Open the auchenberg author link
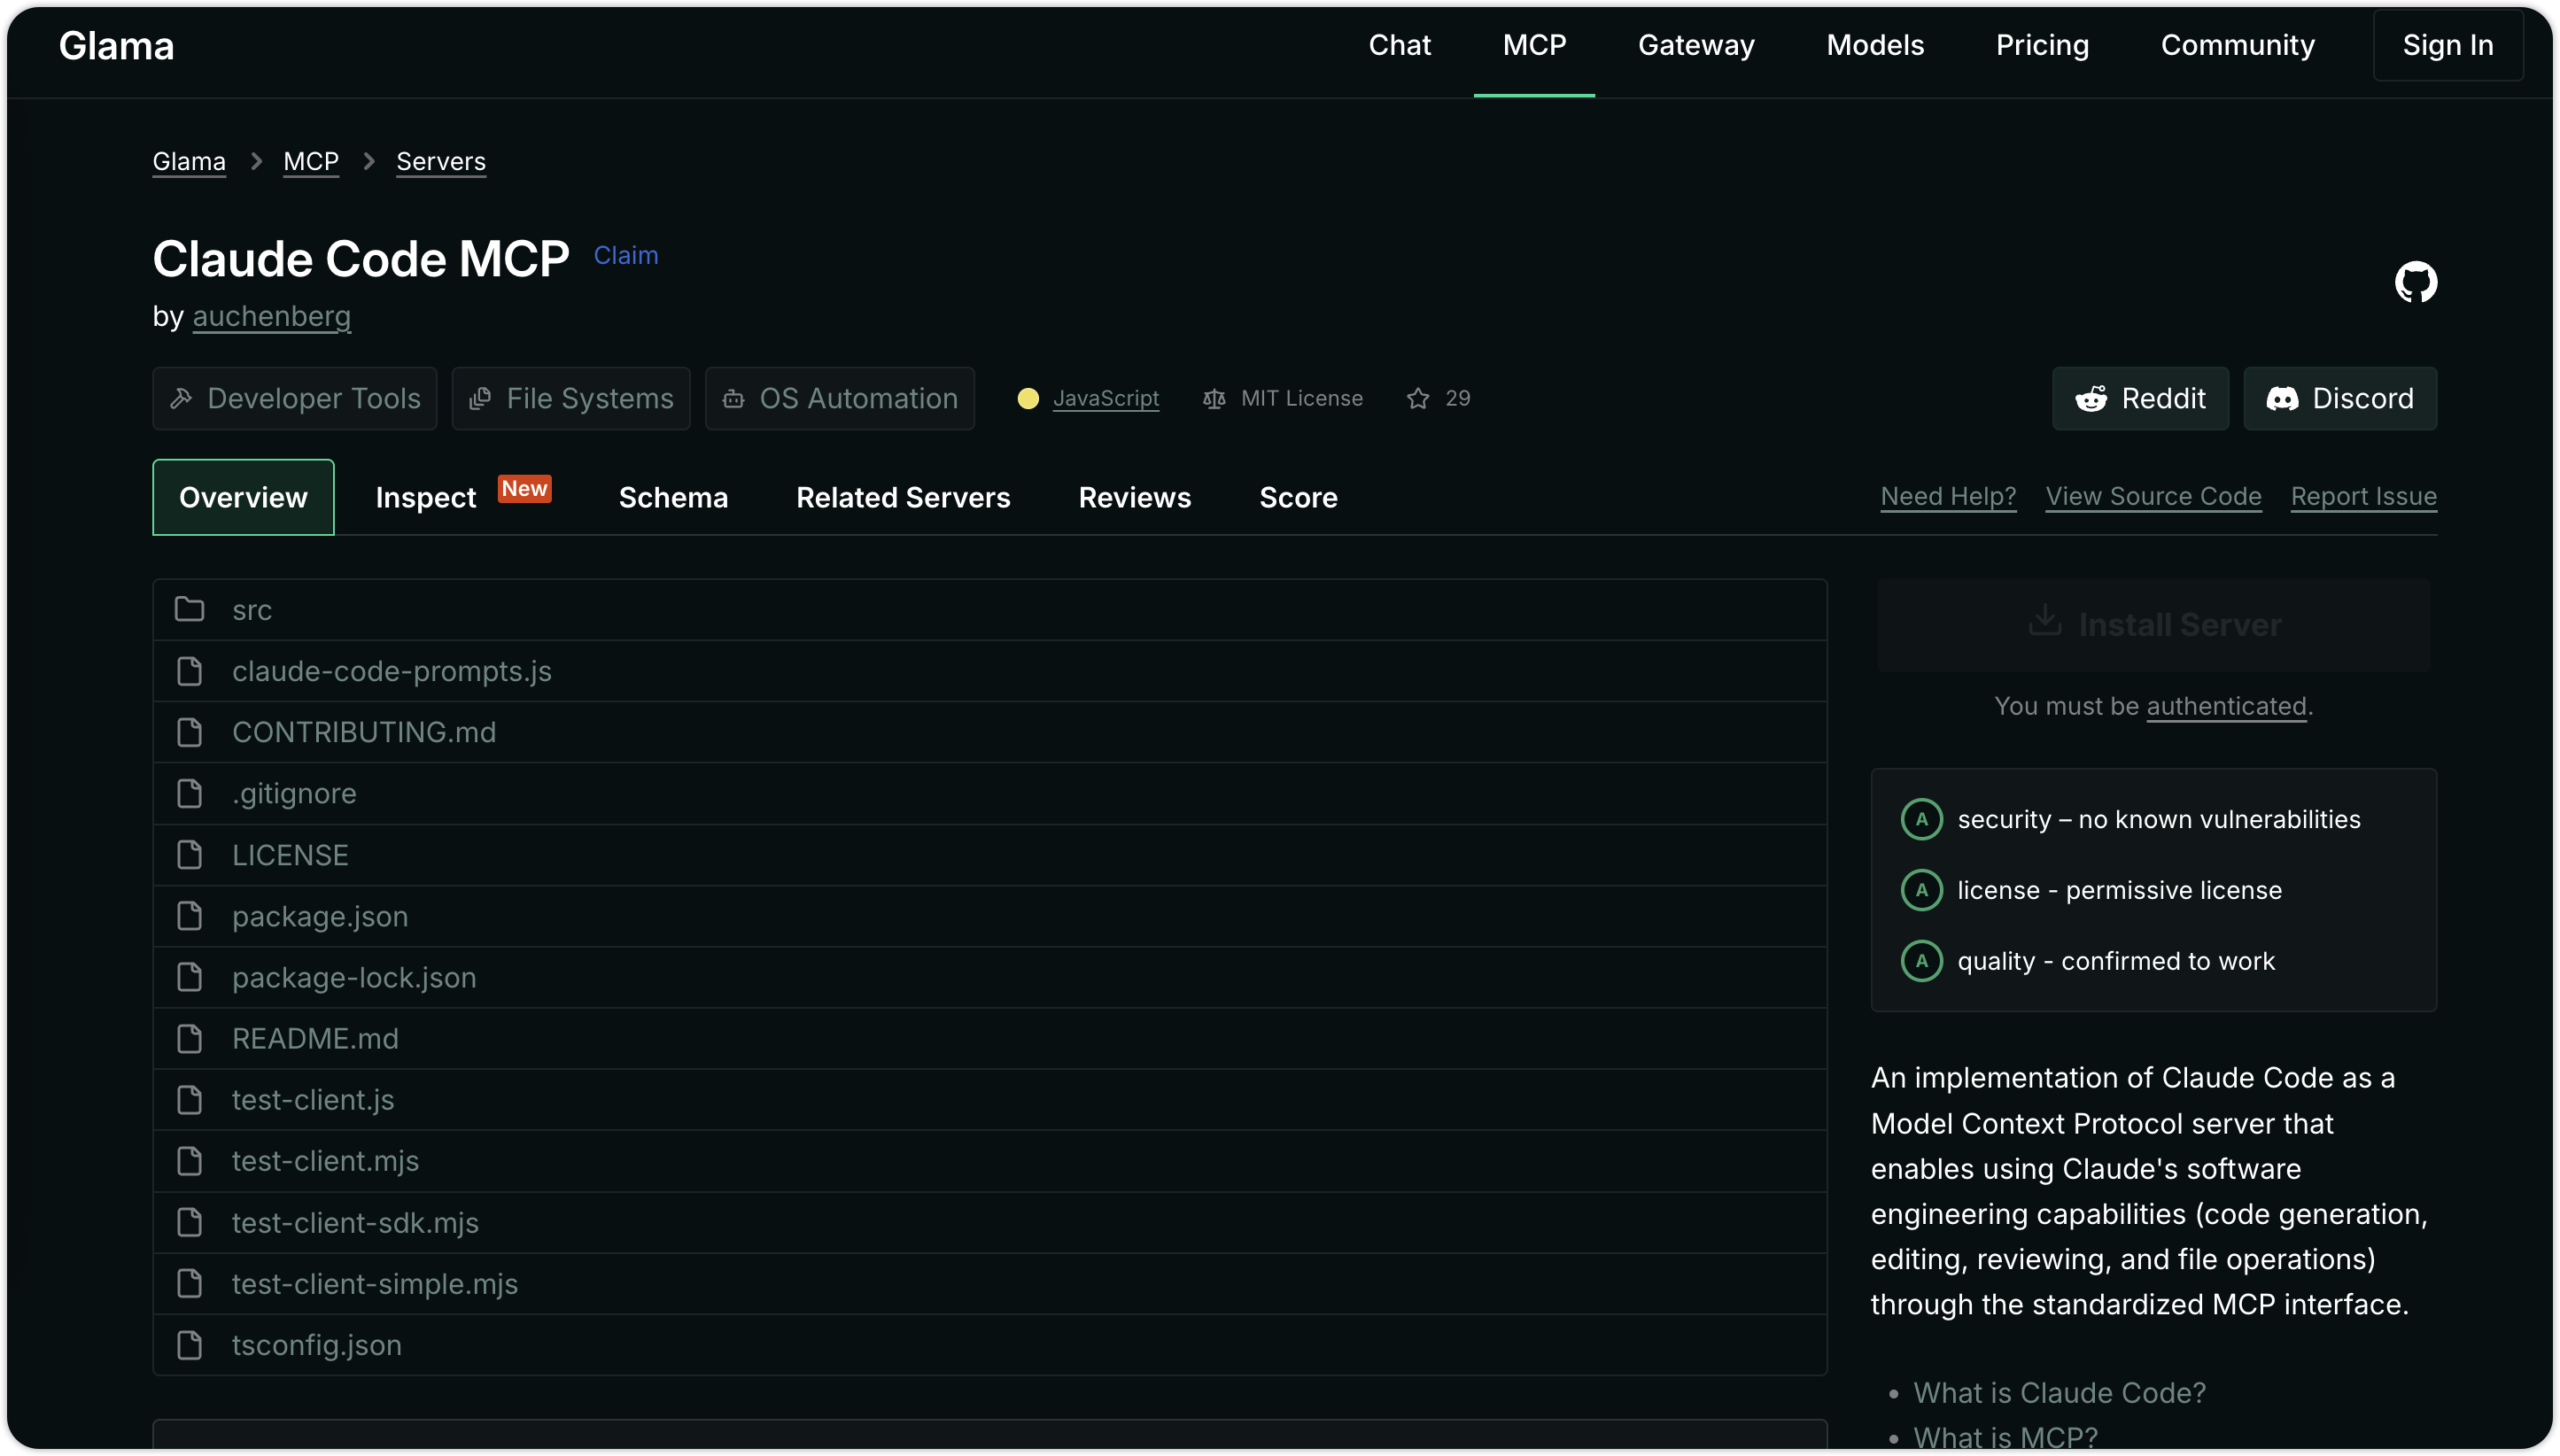The width and height of the screenshot is (2560, 1456). tap(271, 316)
